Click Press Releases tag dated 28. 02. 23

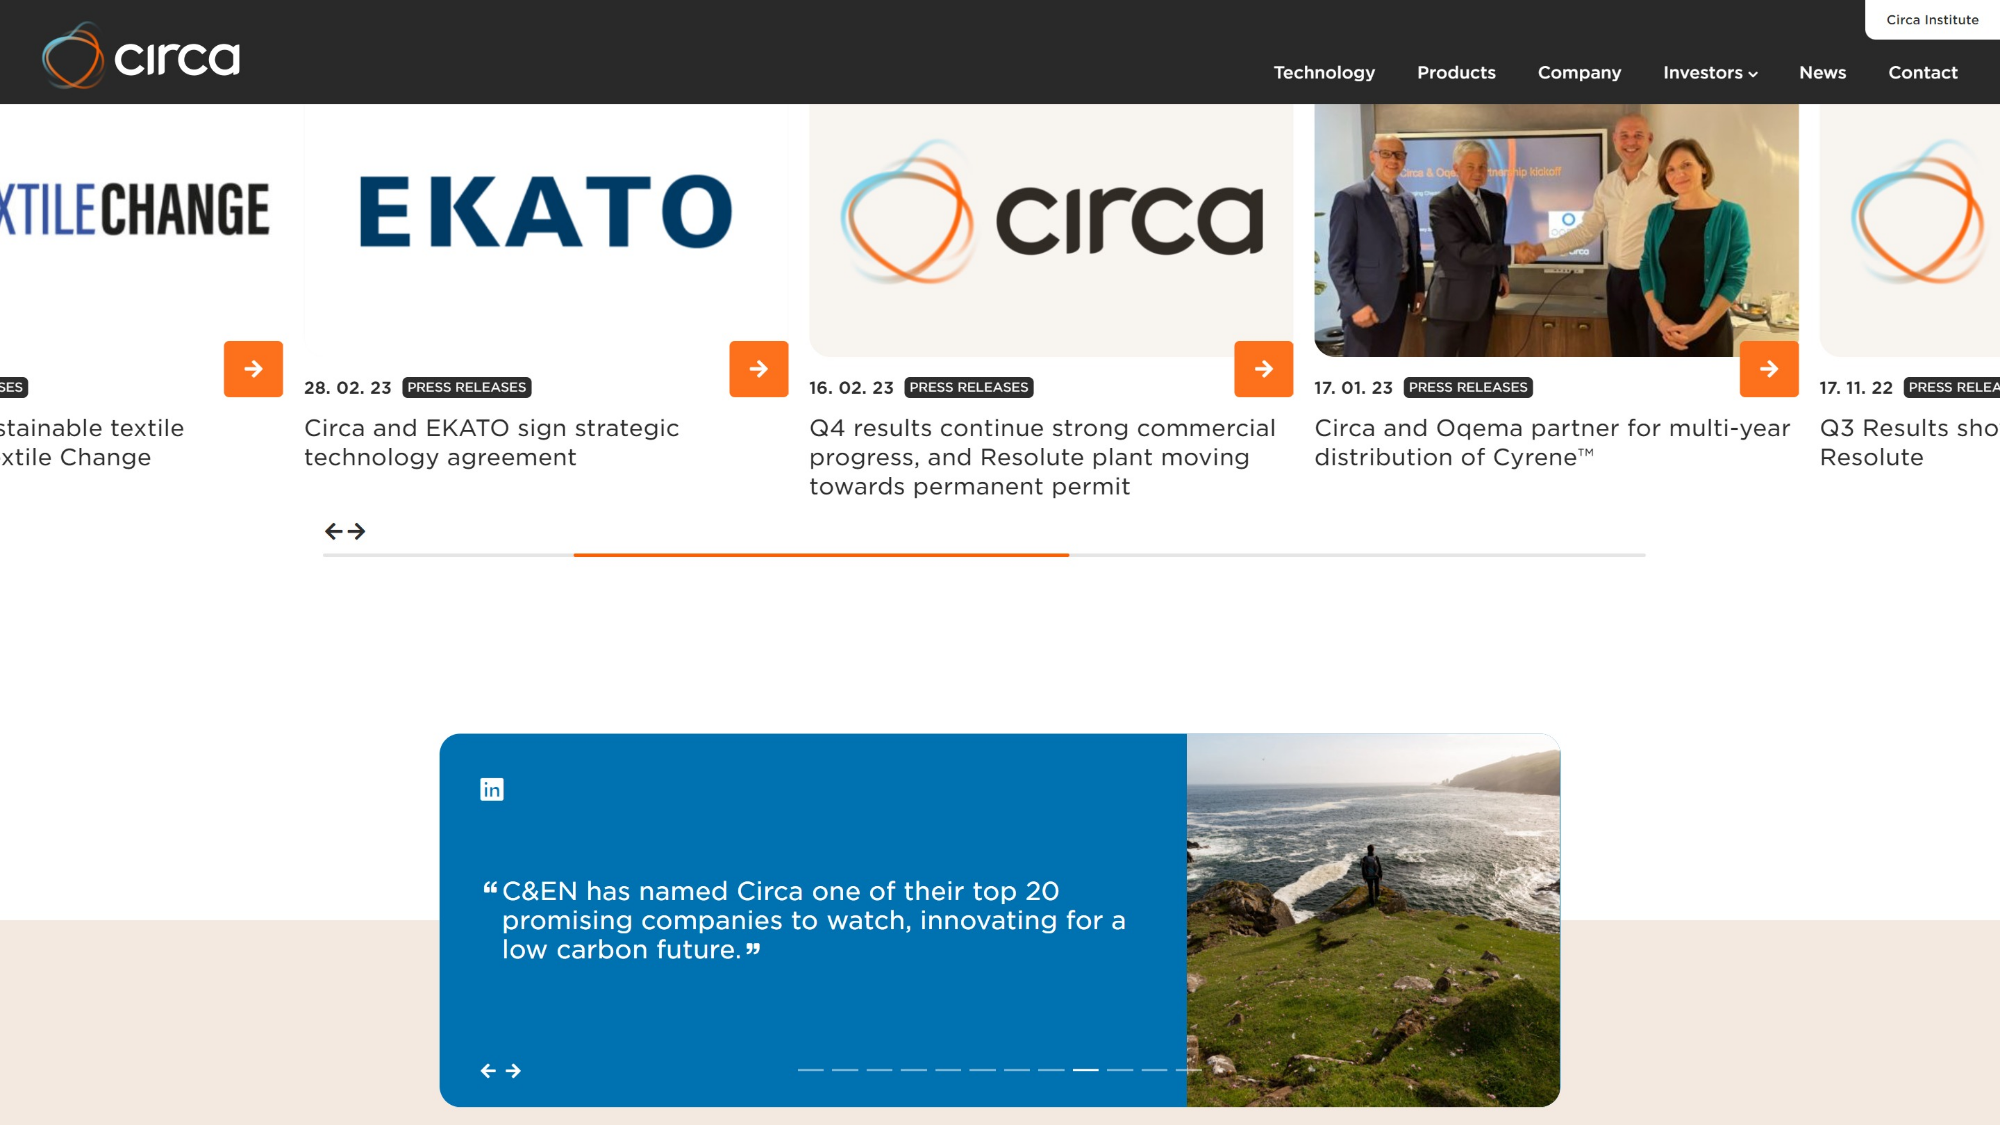(467, 388)
